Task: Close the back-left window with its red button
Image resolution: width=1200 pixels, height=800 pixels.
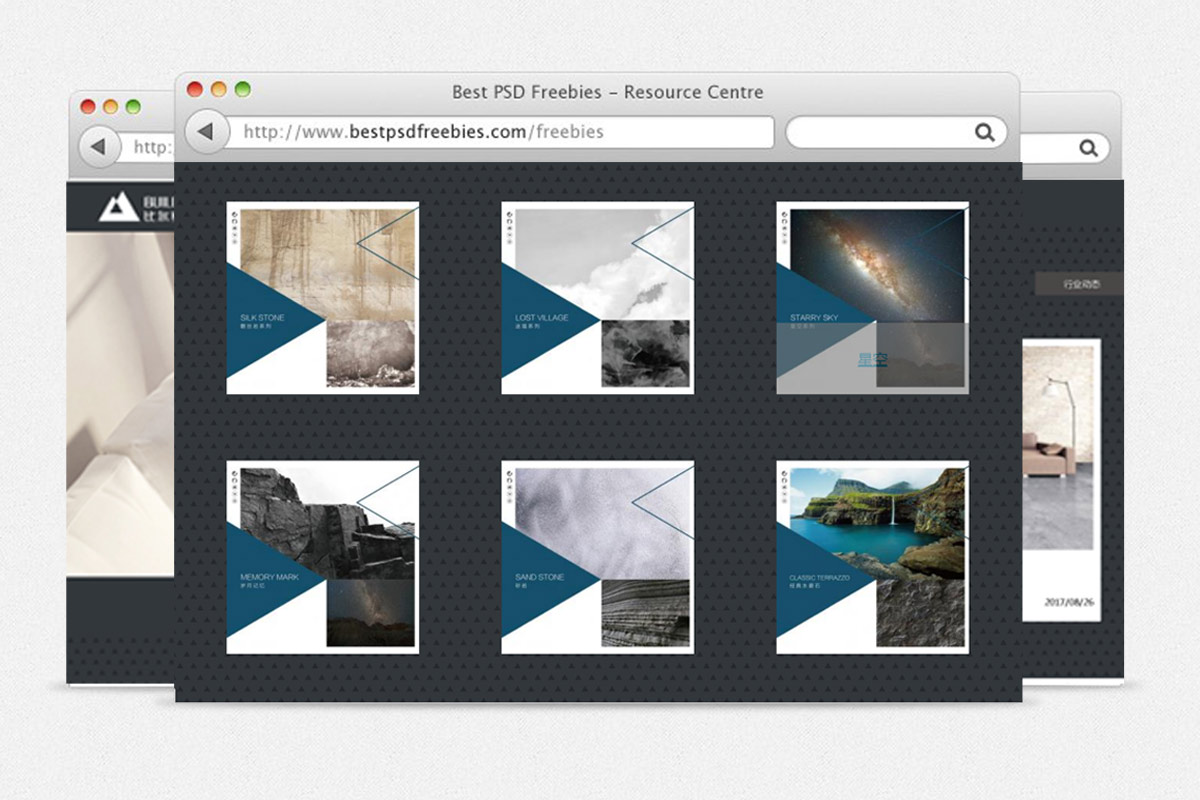Action: coord(88,107)
